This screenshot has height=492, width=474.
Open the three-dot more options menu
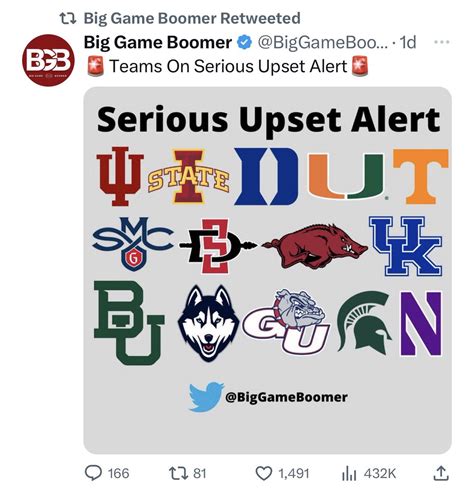(442, 42)
